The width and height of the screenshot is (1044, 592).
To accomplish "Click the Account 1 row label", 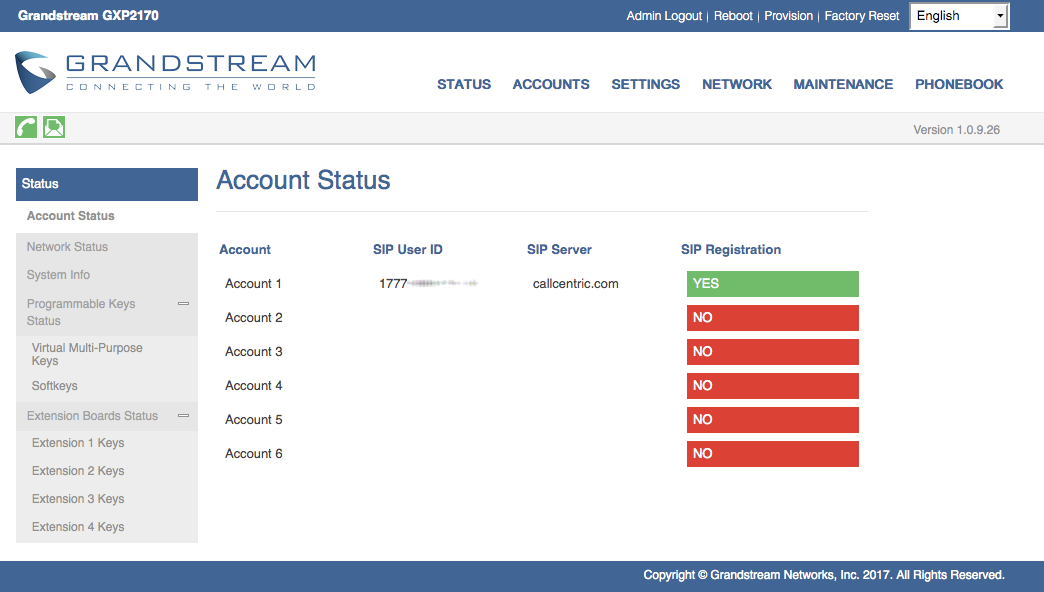I will tap(253, 284).
